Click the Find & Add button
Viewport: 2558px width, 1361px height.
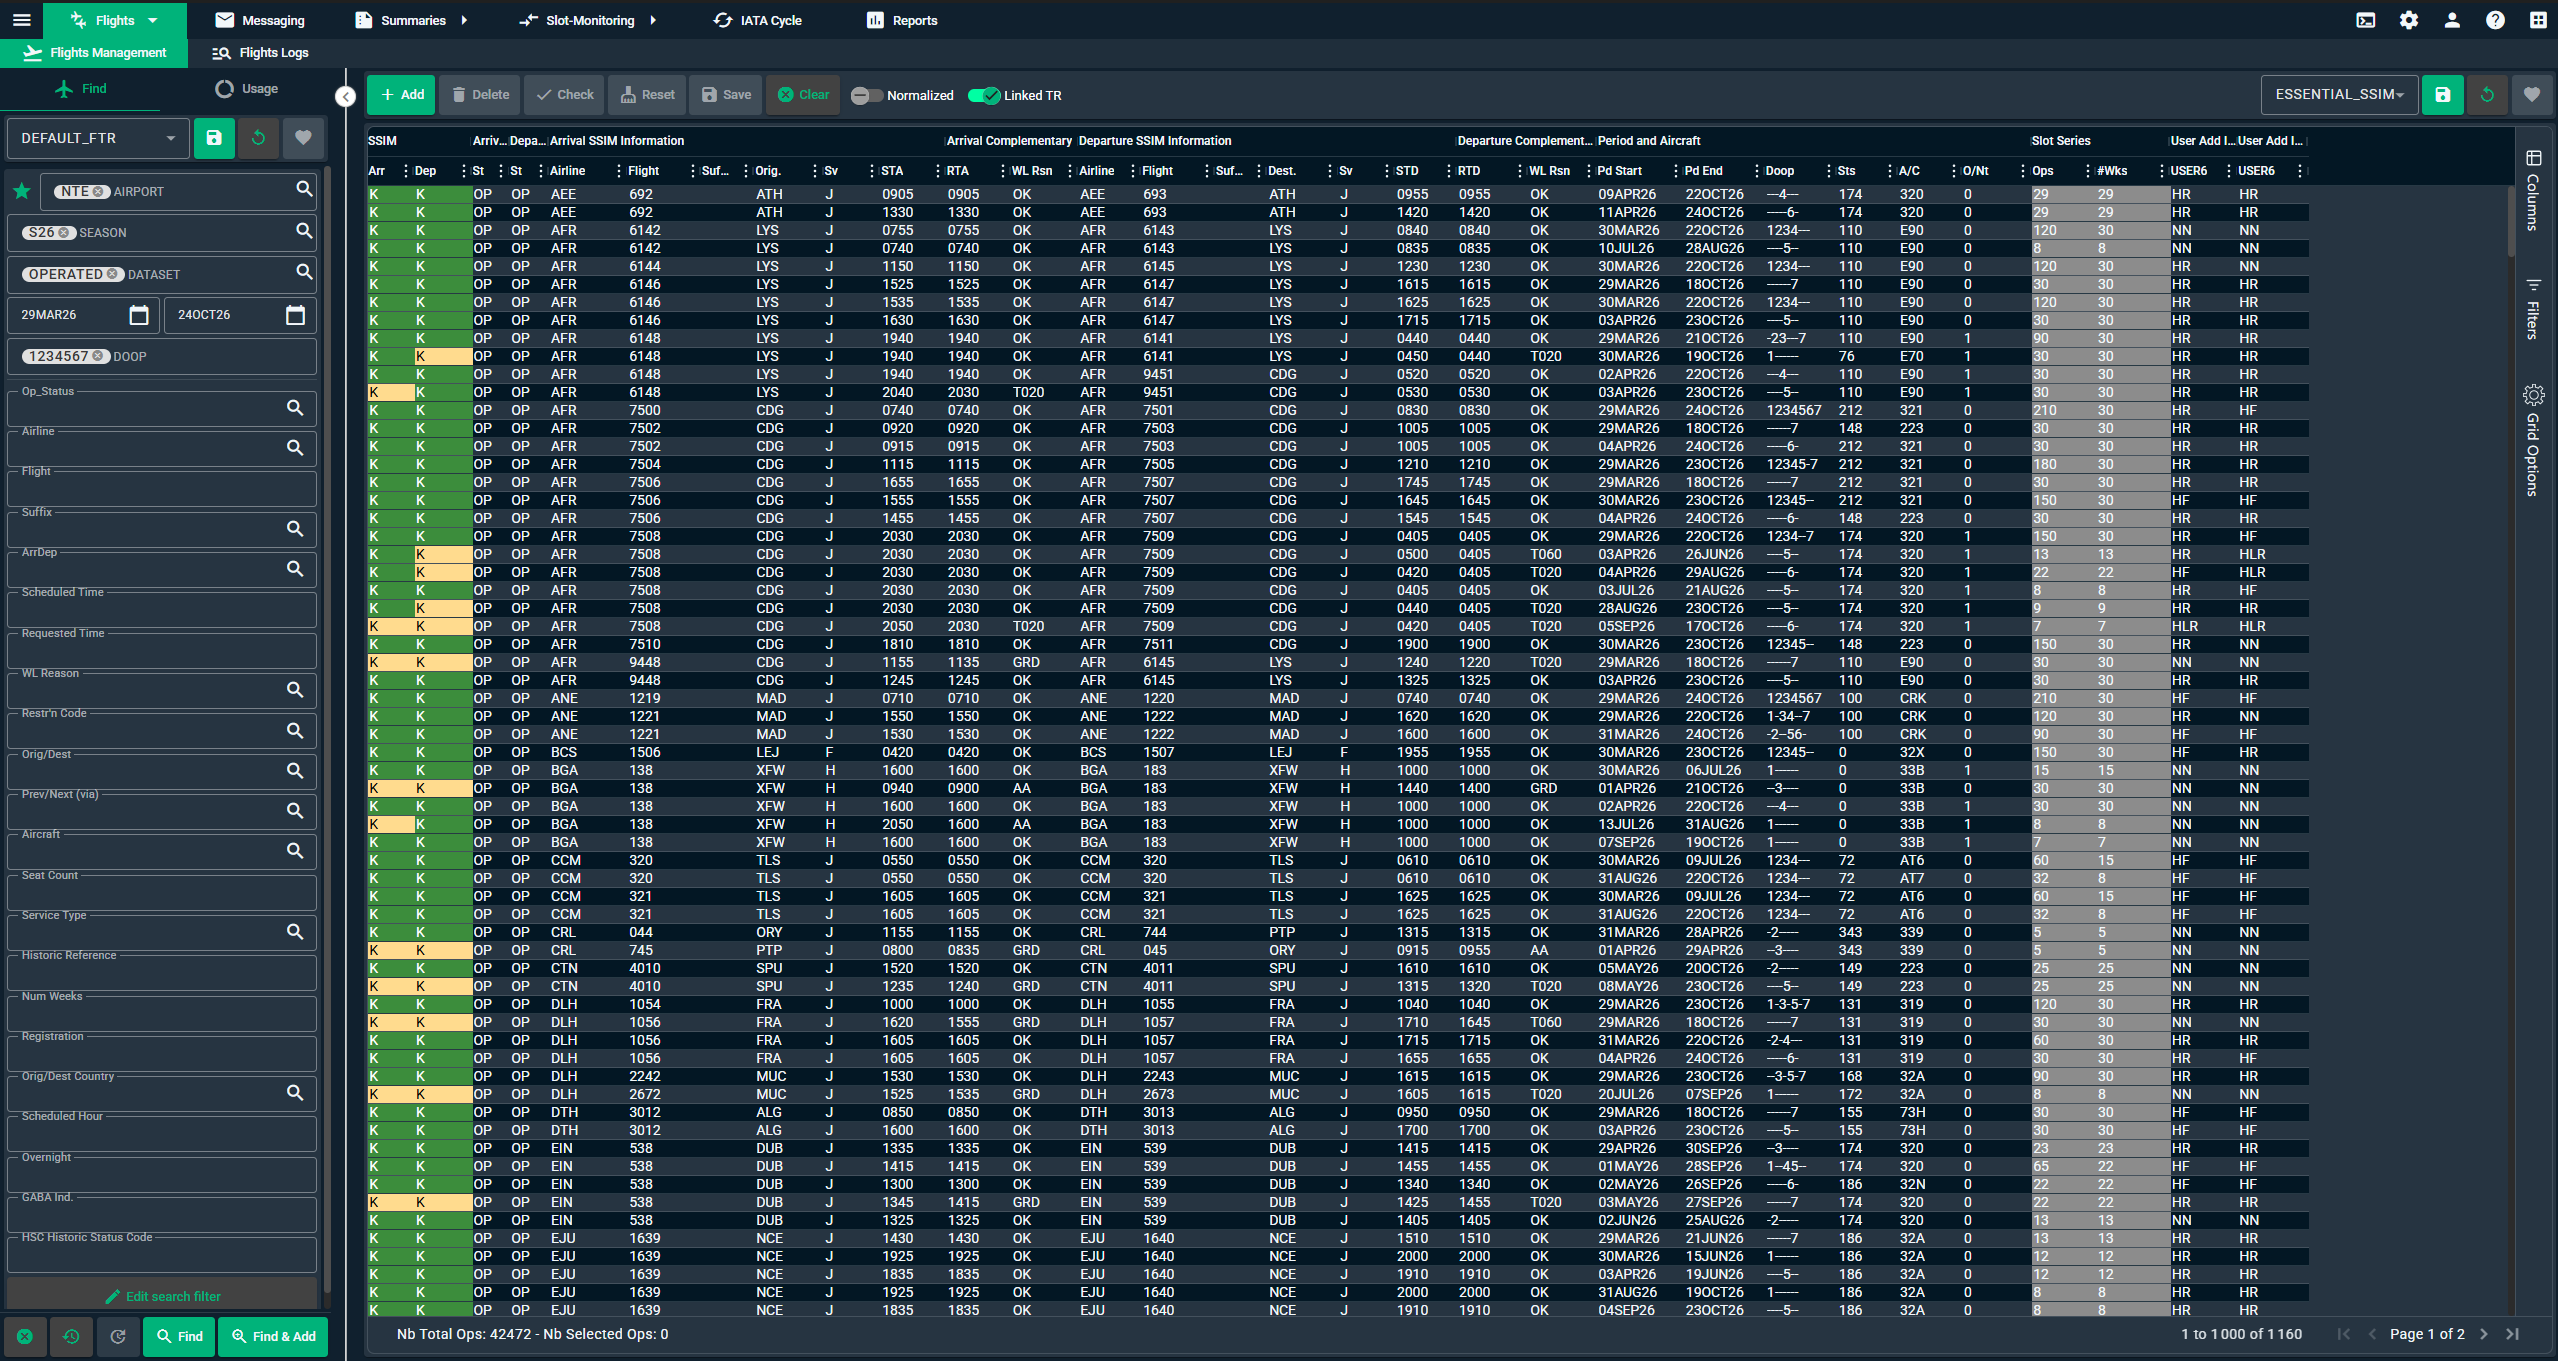(273, 1336)
